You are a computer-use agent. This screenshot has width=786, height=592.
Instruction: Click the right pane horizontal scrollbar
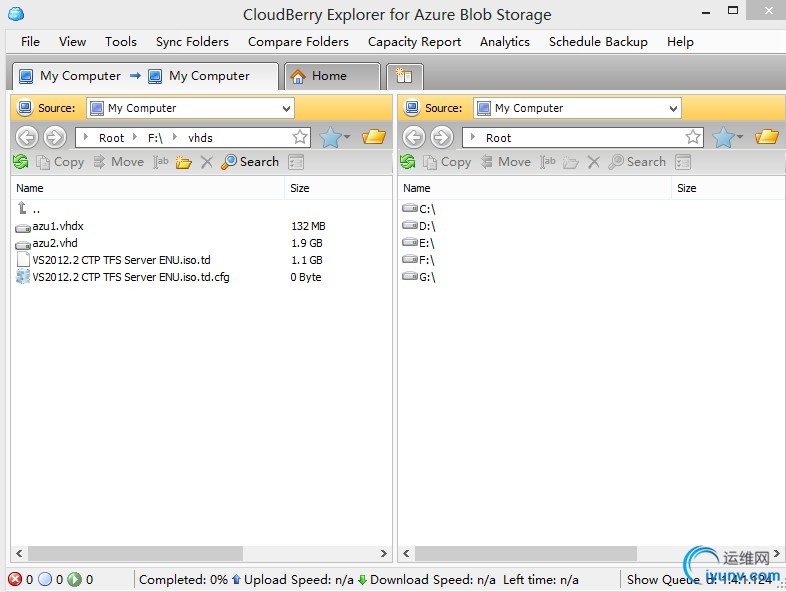coord(526,553)
